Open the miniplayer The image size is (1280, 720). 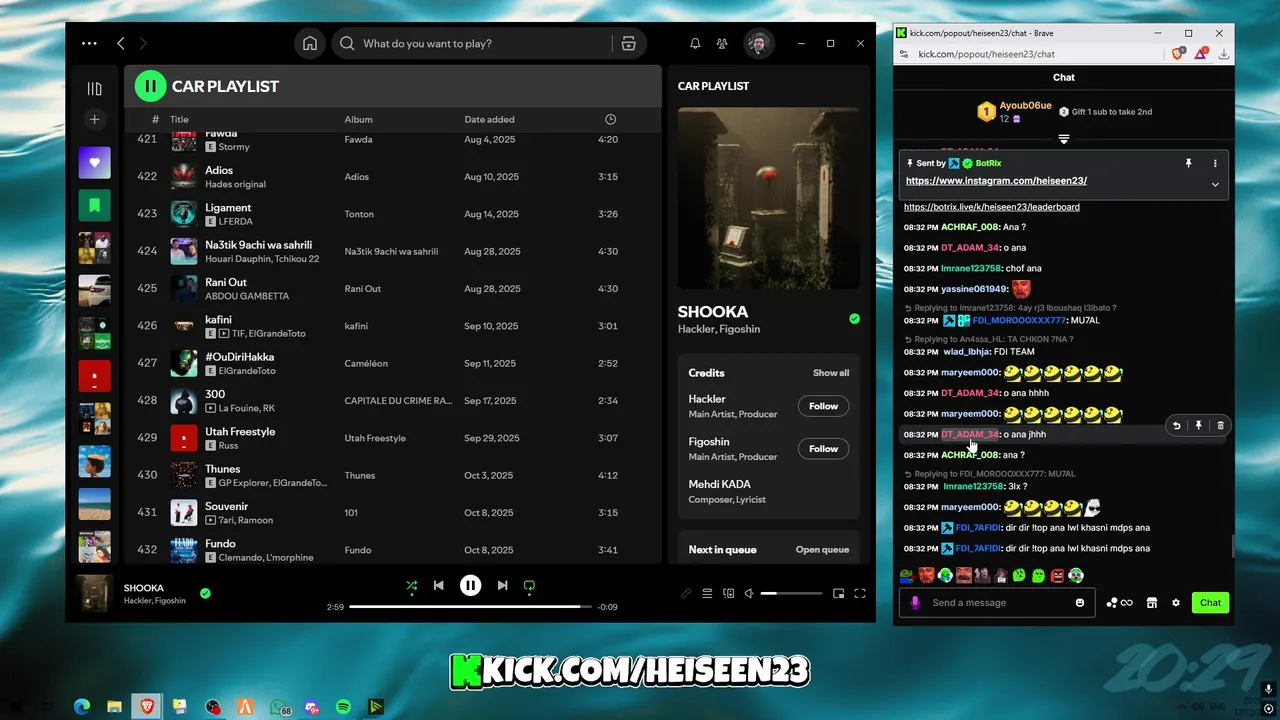[838, 593]
